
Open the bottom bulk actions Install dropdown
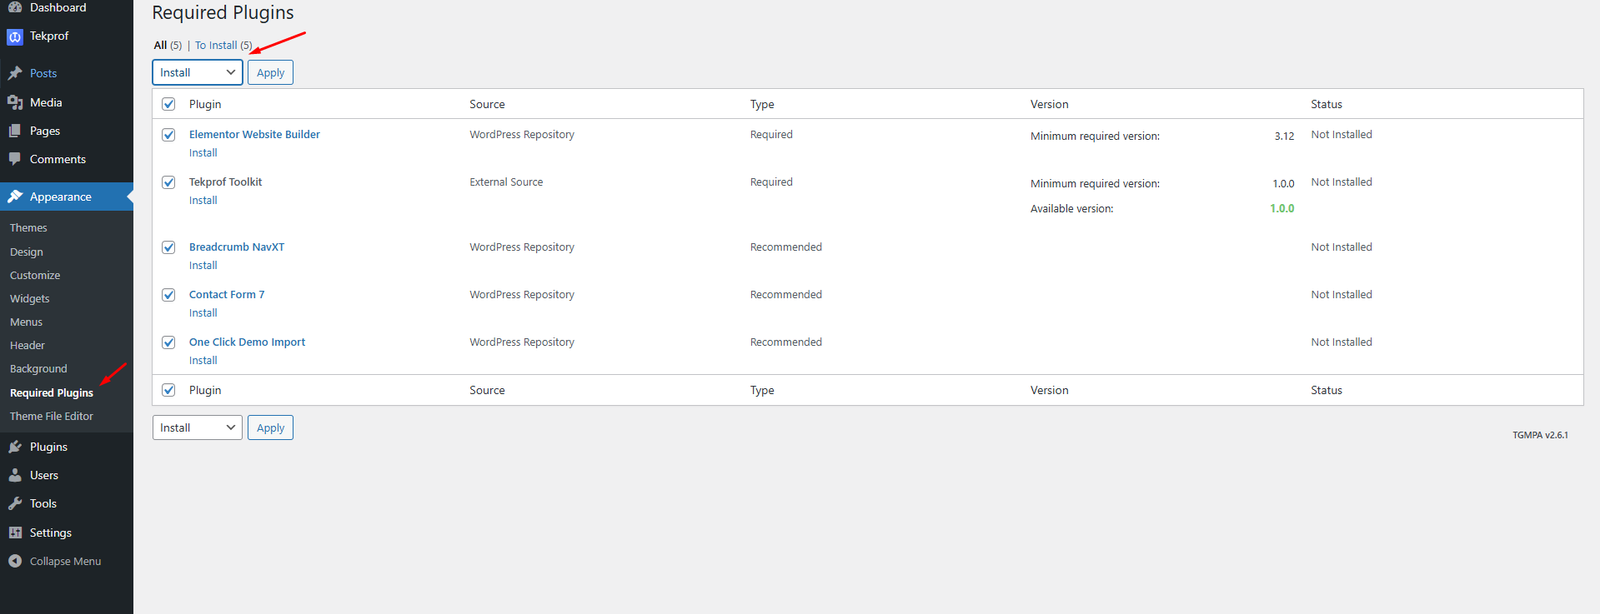197,428
